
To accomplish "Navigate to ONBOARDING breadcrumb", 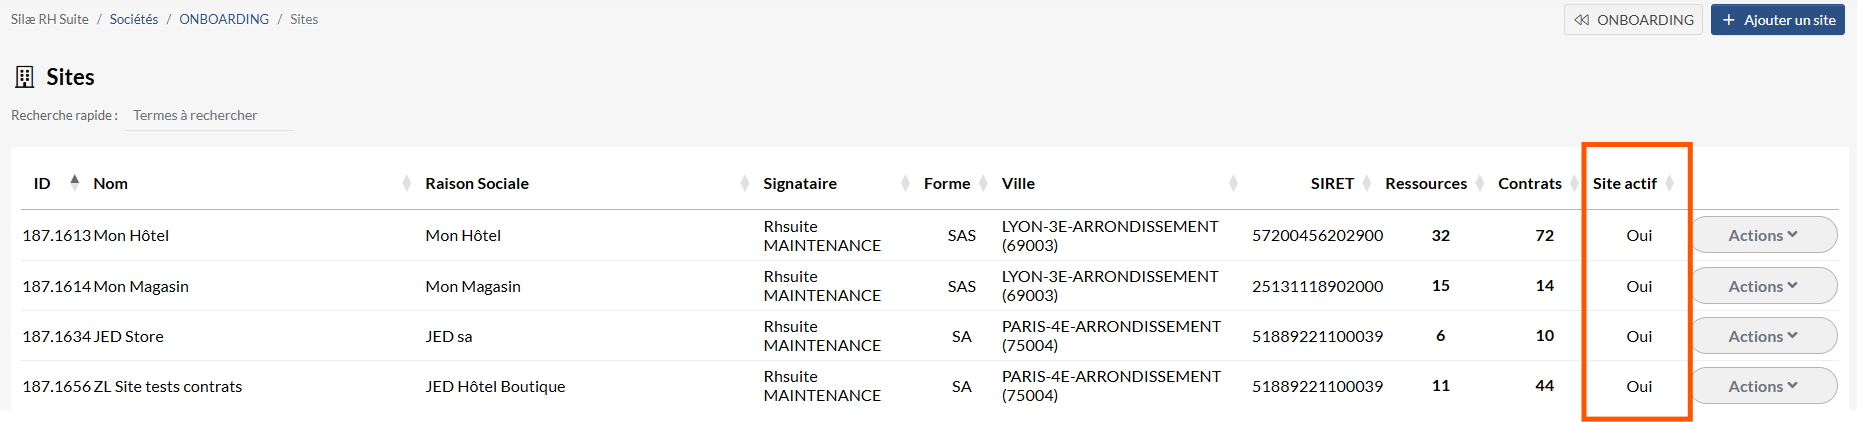I will point(224,19).
